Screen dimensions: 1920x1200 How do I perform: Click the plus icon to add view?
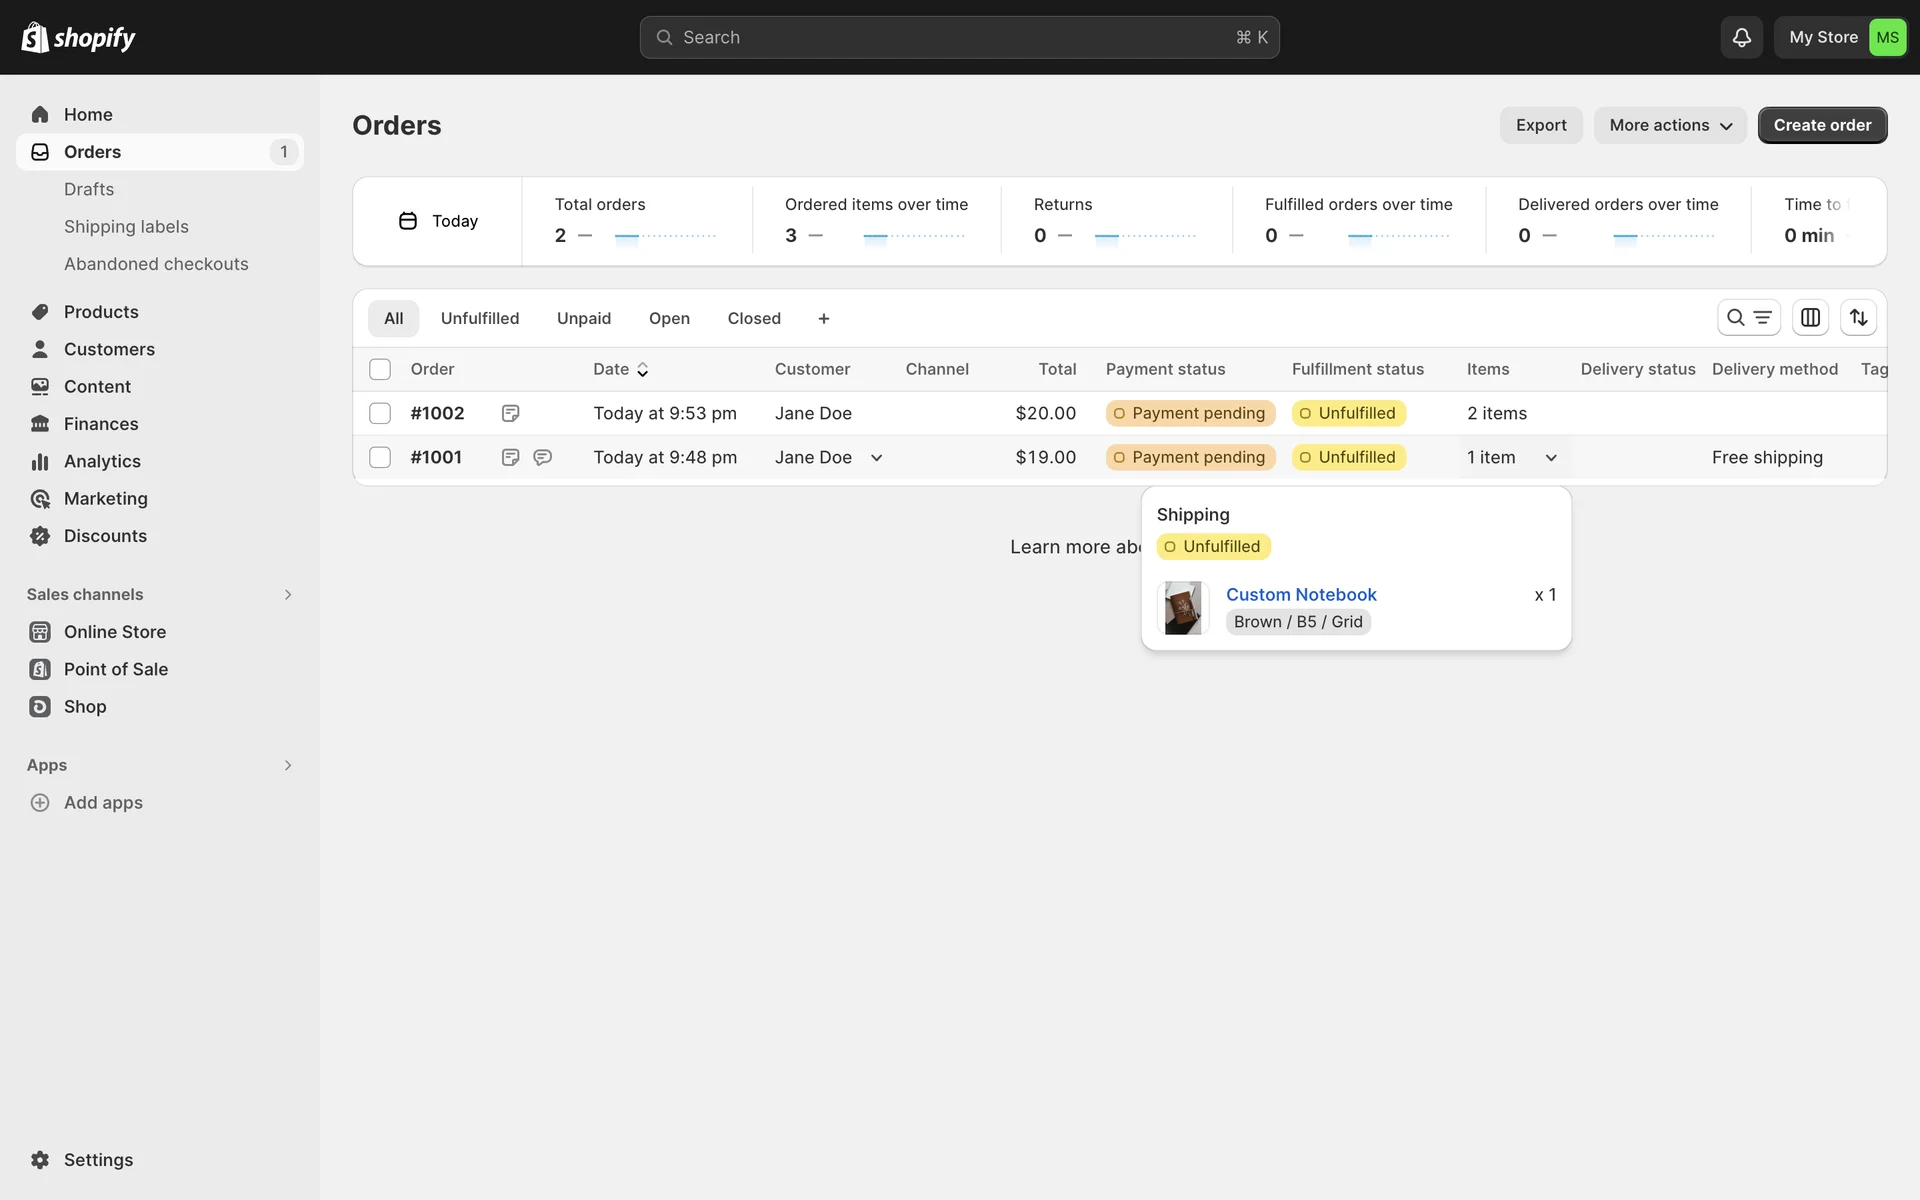[x=824, y=318]
